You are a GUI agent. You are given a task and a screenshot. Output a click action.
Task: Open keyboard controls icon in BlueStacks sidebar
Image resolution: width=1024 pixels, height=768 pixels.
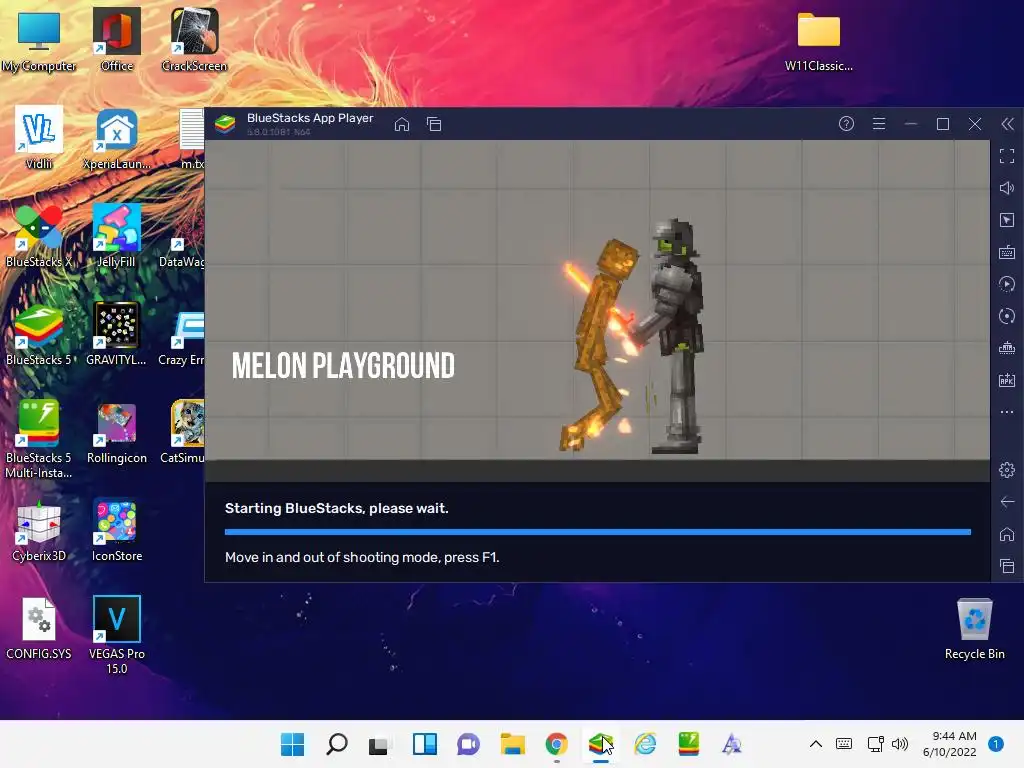point(1007,252)
